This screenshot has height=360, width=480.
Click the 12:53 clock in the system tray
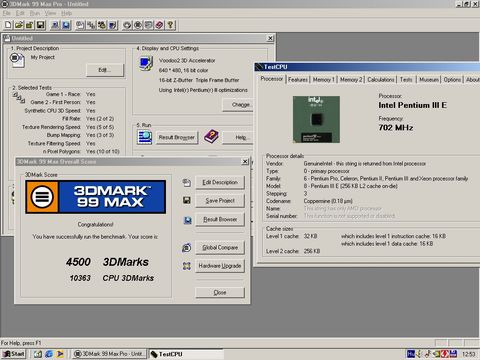[x=469, y=354]
